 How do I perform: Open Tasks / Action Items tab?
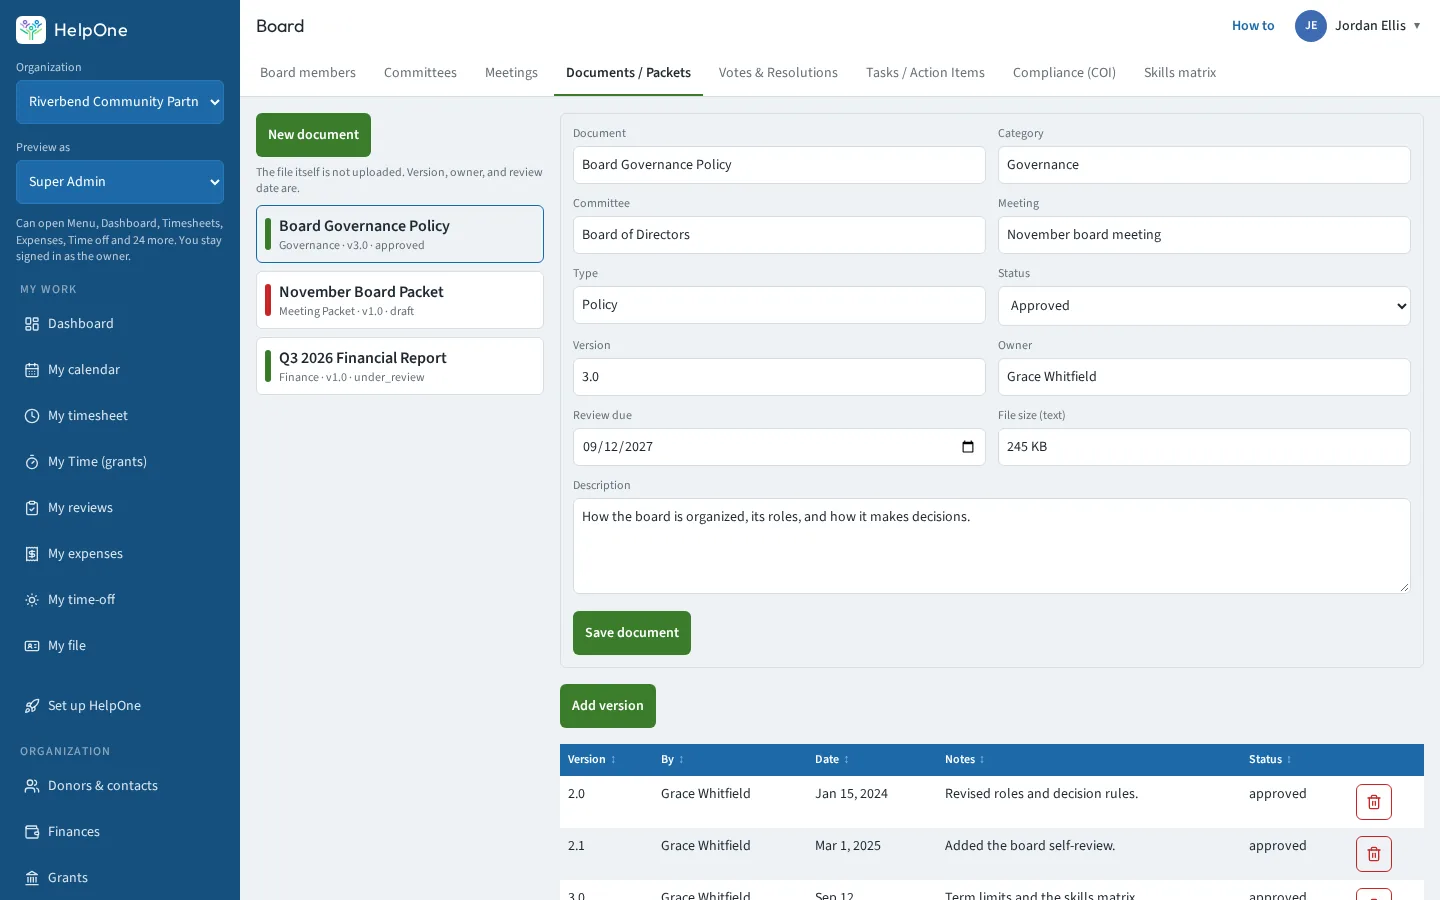coord(925,73)
